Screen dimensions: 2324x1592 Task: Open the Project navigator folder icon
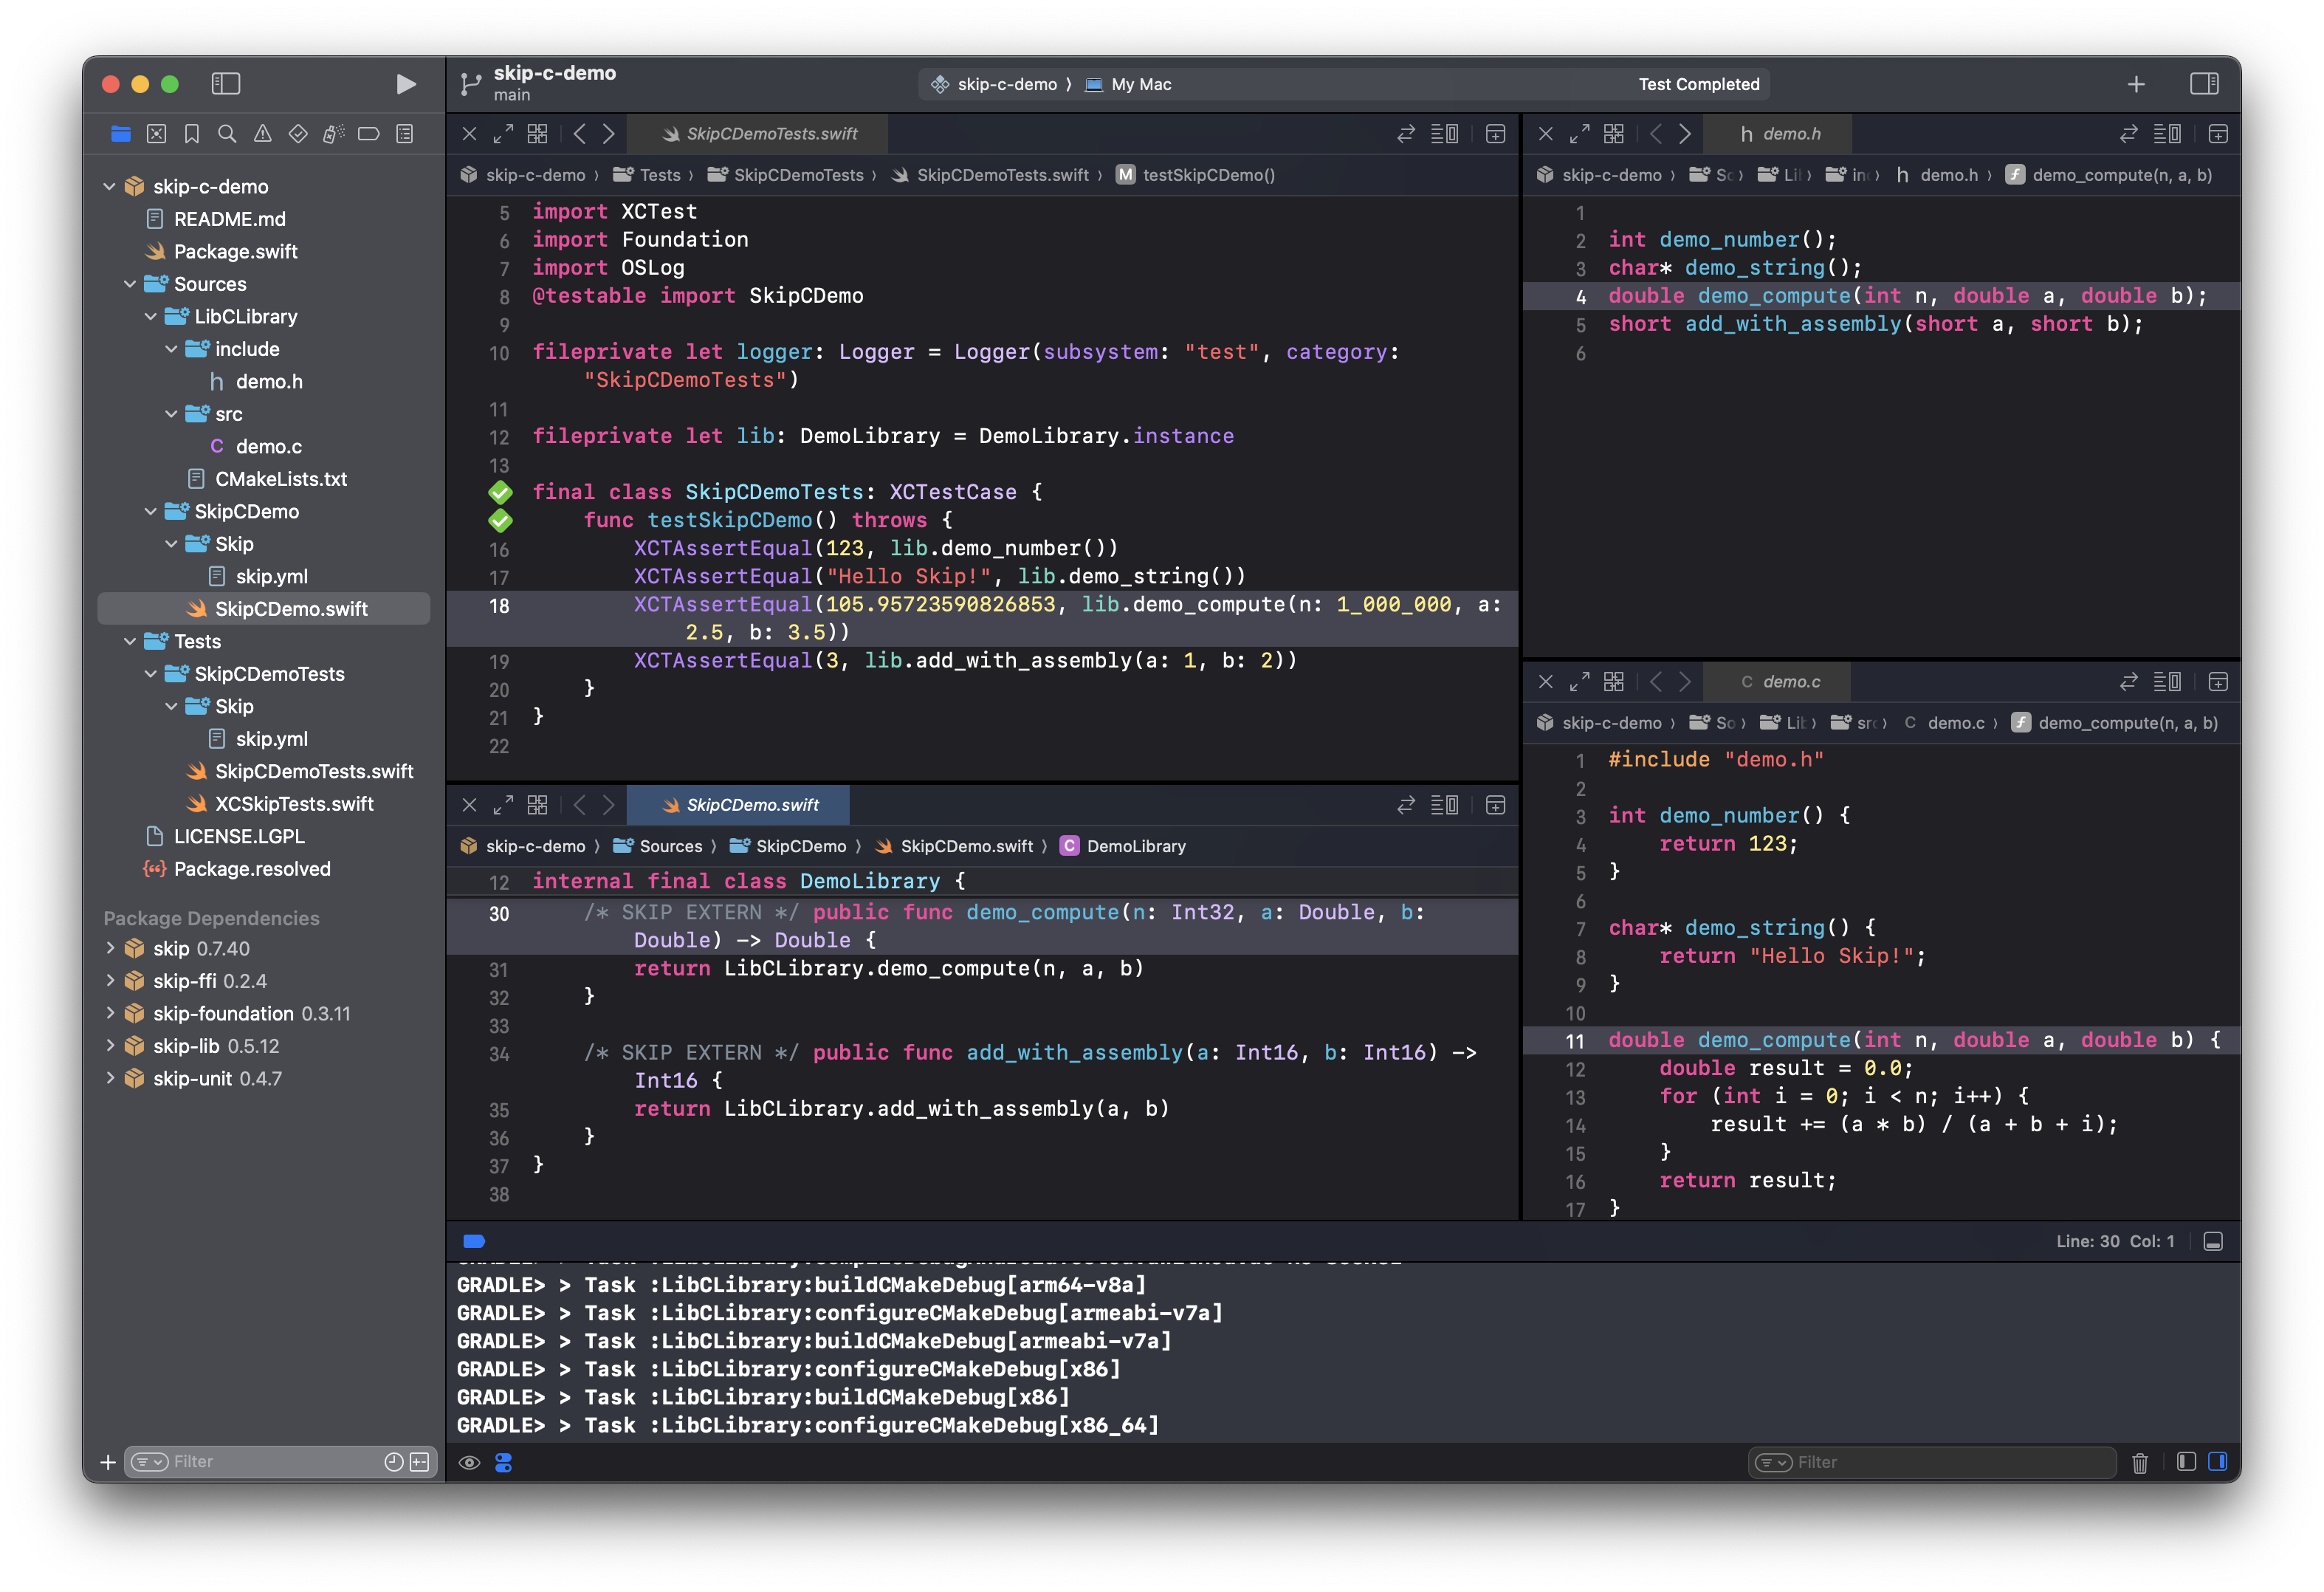[x=121, y=133]
